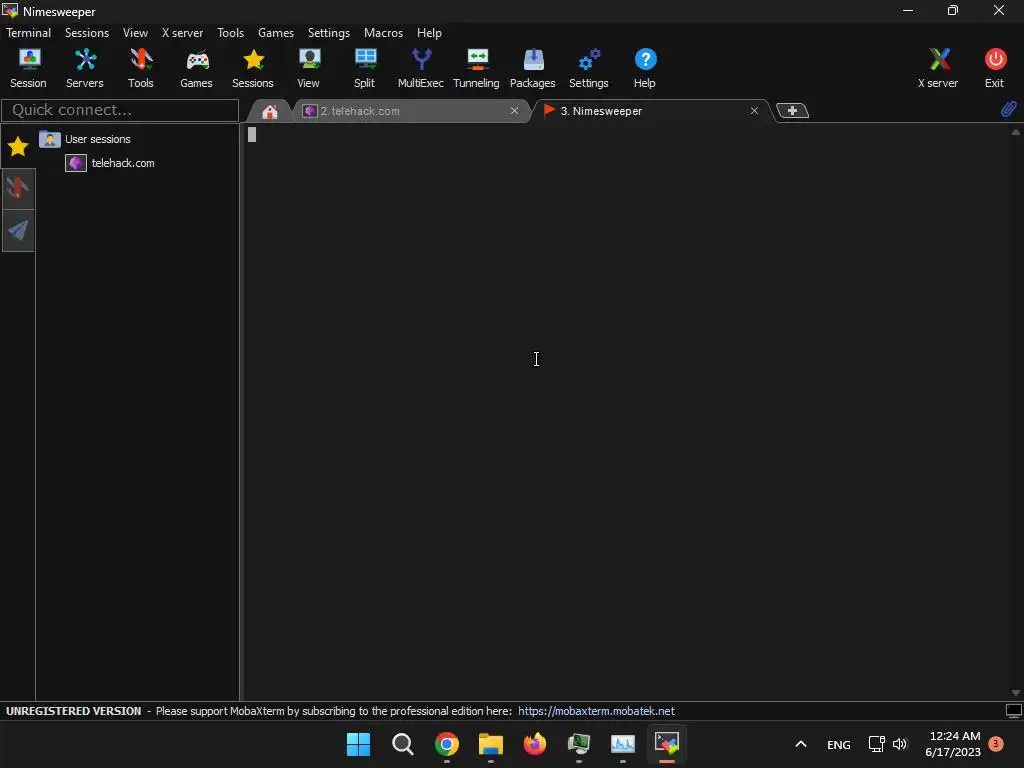Image resolution: width=1024 pixels, height=768 pixels.
Task: Open the clock showing 12:24 AM
Action: pyautogui.click(x=953, y=744)
